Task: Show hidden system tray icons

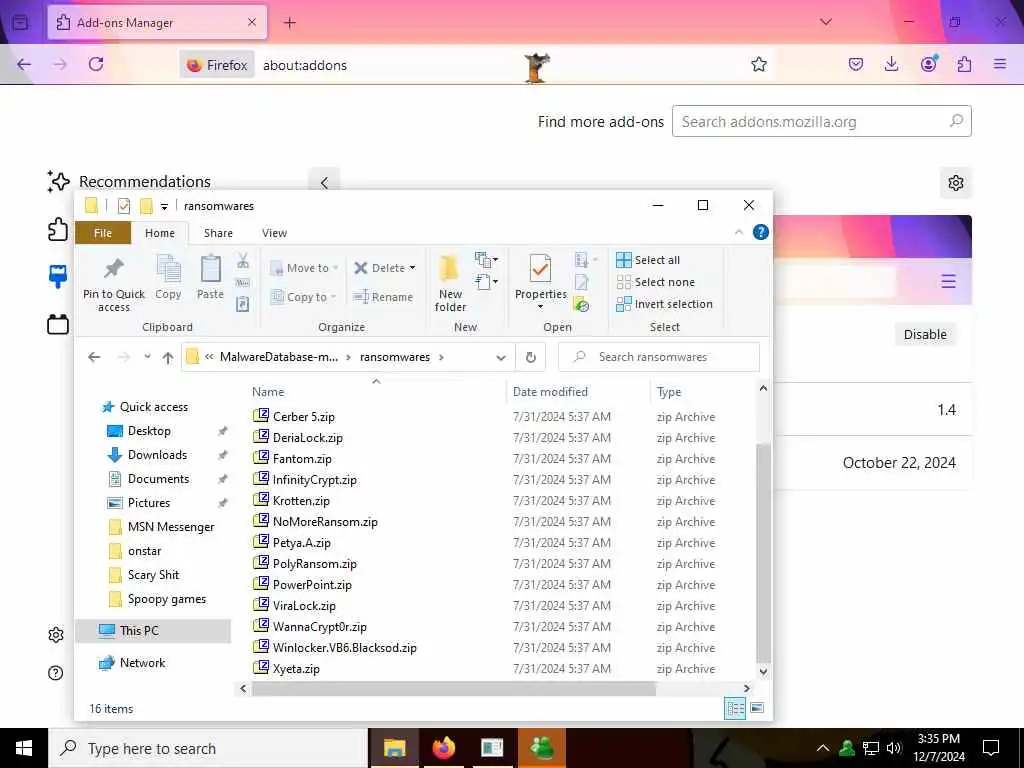Action: point(823,748)
